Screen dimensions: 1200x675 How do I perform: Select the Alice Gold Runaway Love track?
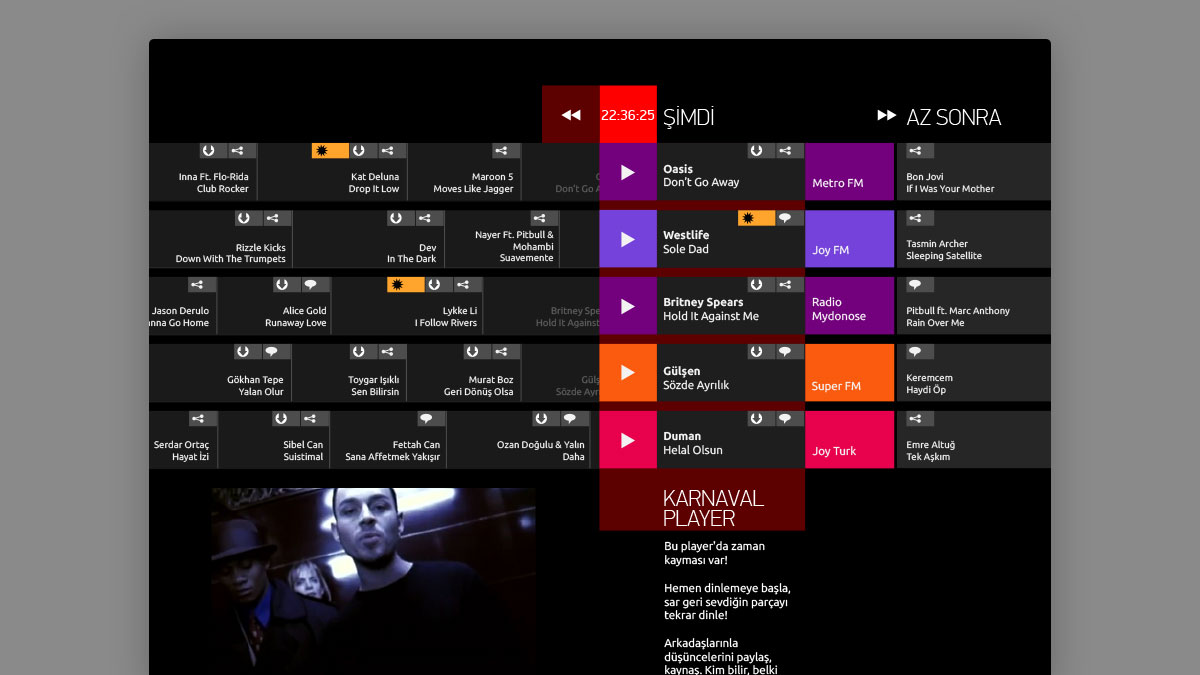tap(274, 306)
